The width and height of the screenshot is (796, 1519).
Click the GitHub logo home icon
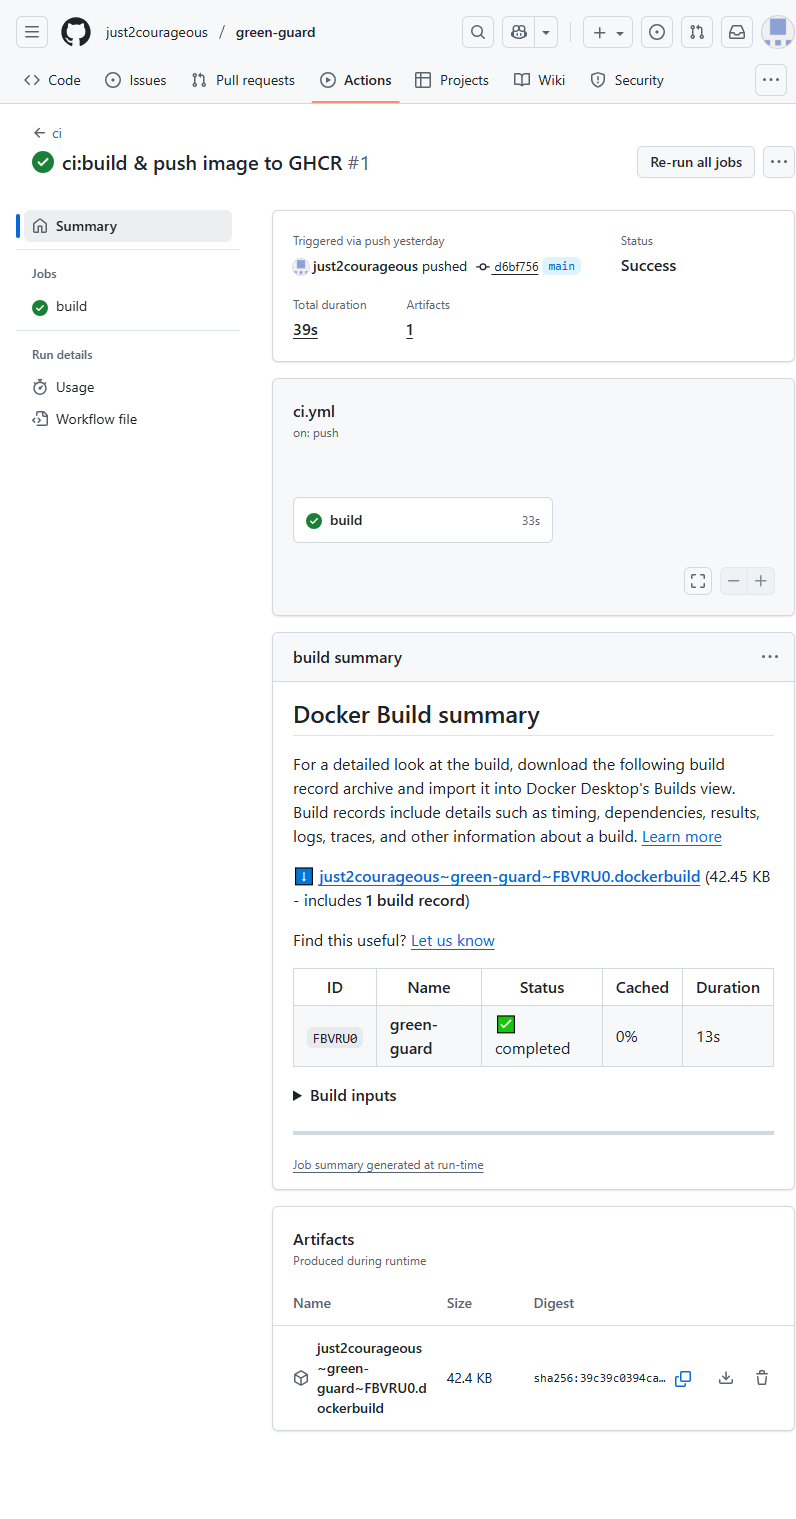tap(76, 32)
